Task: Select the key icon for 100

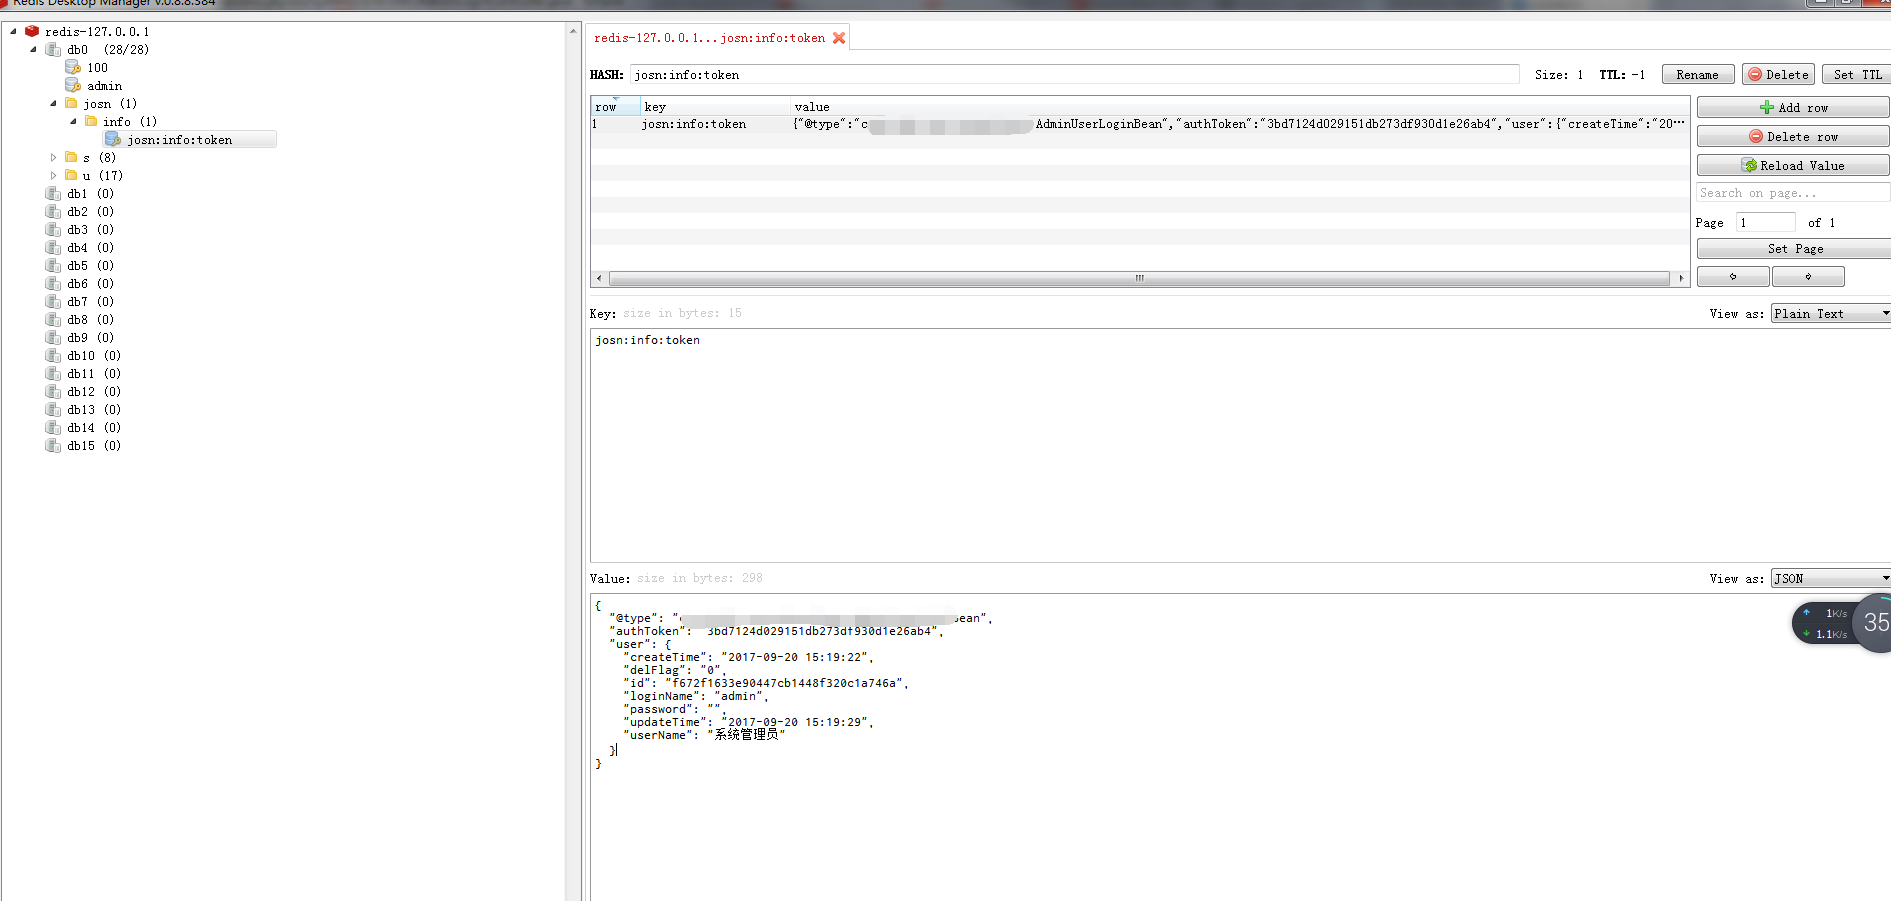Action: click(x=73, y=67)
